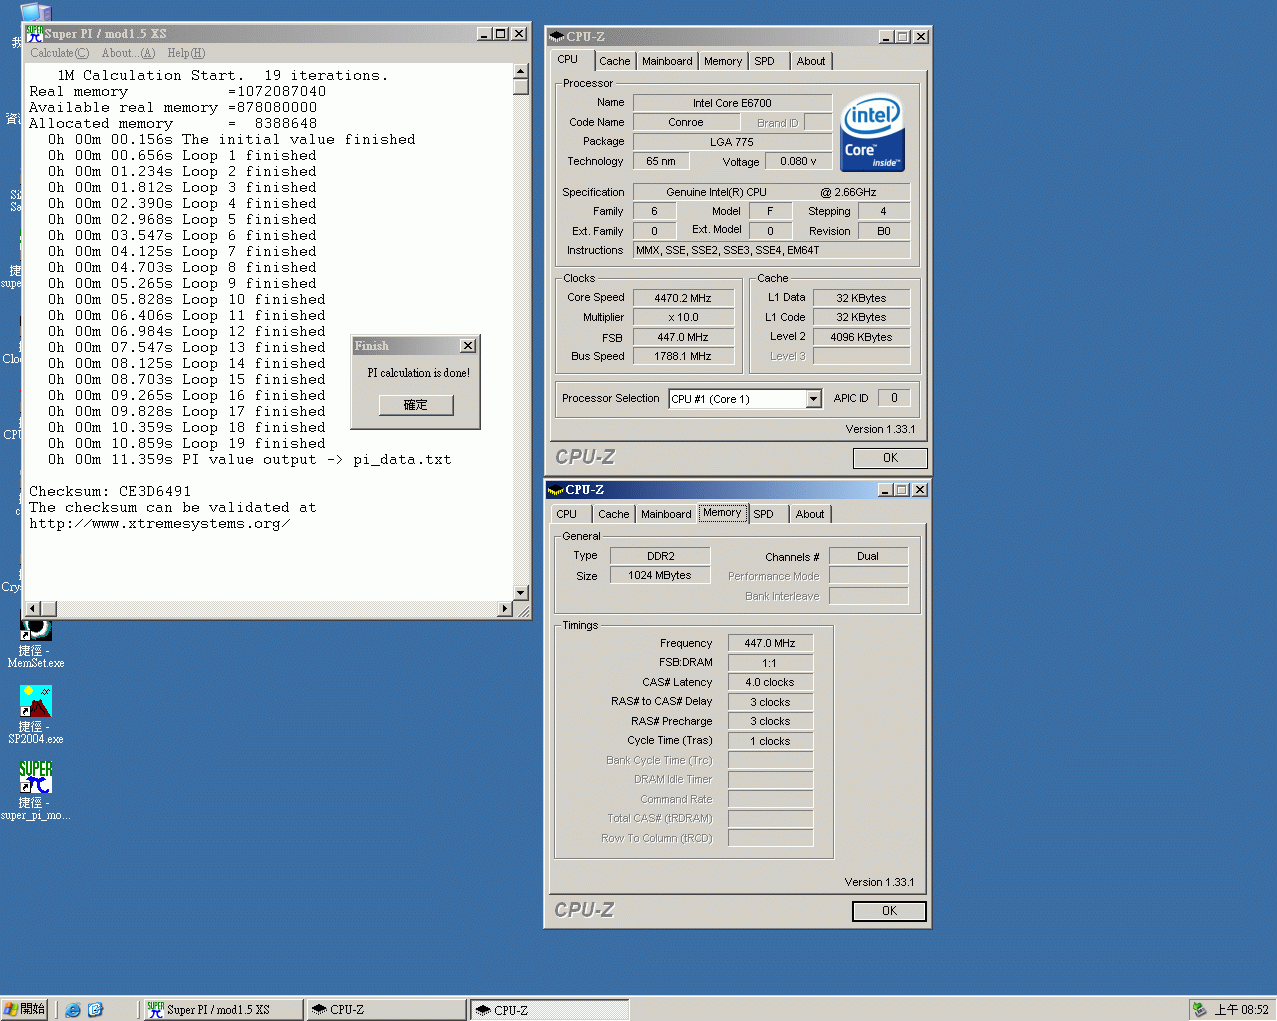Click the Windows Start button

pyautogui.click(x=25, y=1009)
